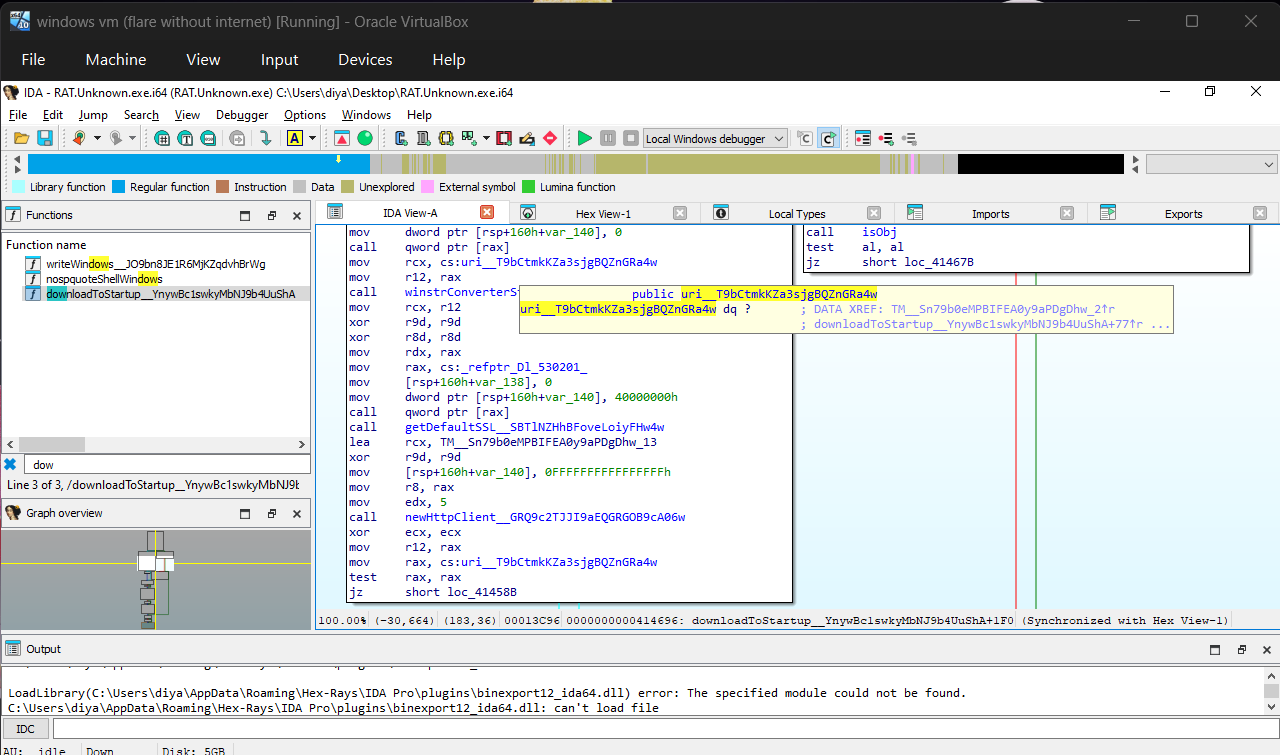Click the Functions list horizontal scrollbar
Image resolution: width=1280 pixels, height=755 pixels.
156,445
